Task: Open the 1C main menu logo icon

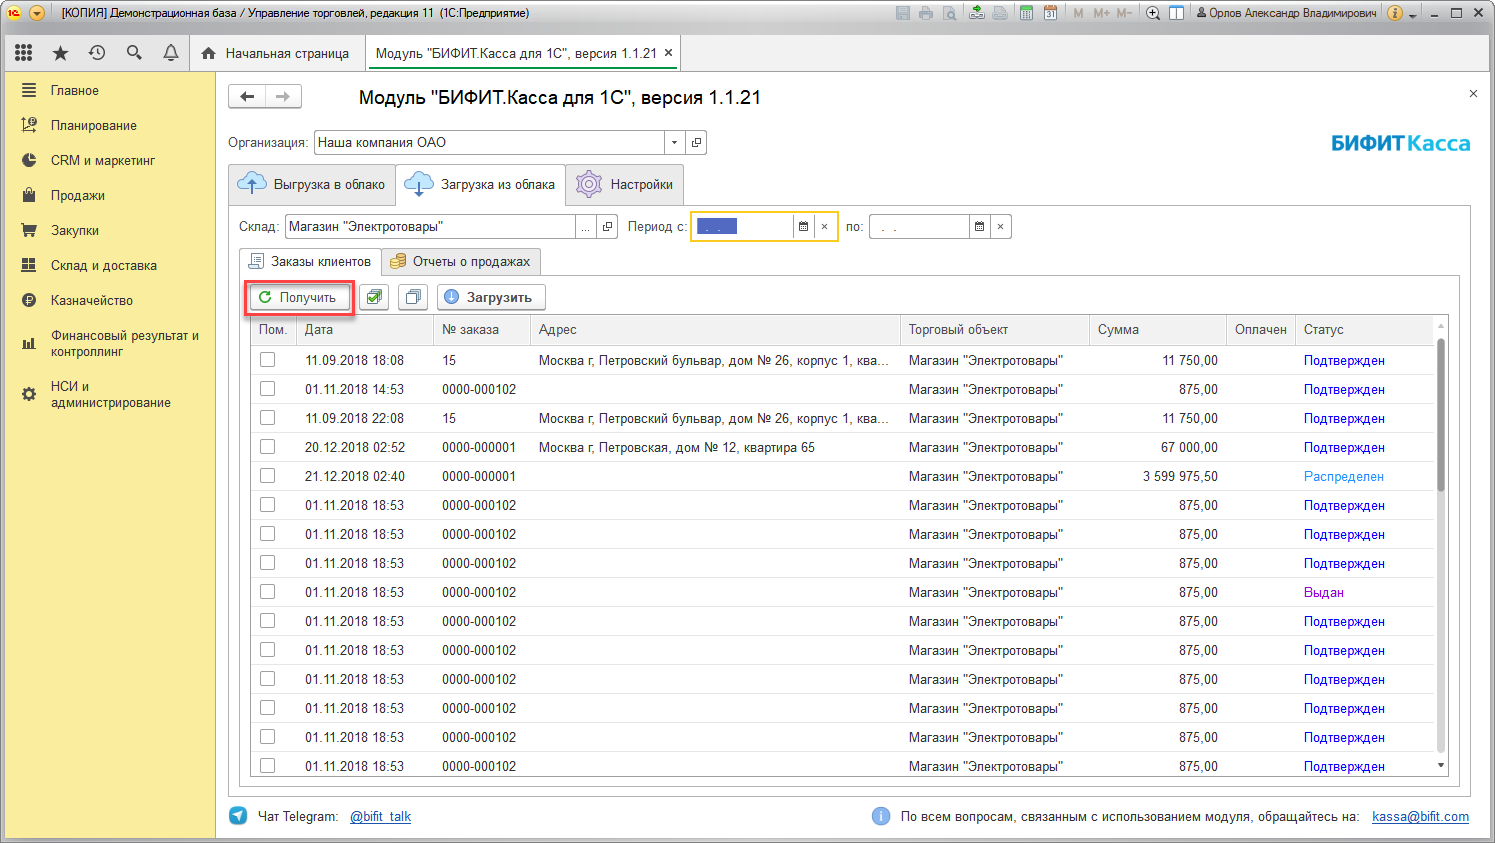Action: (x=14, y=13)
